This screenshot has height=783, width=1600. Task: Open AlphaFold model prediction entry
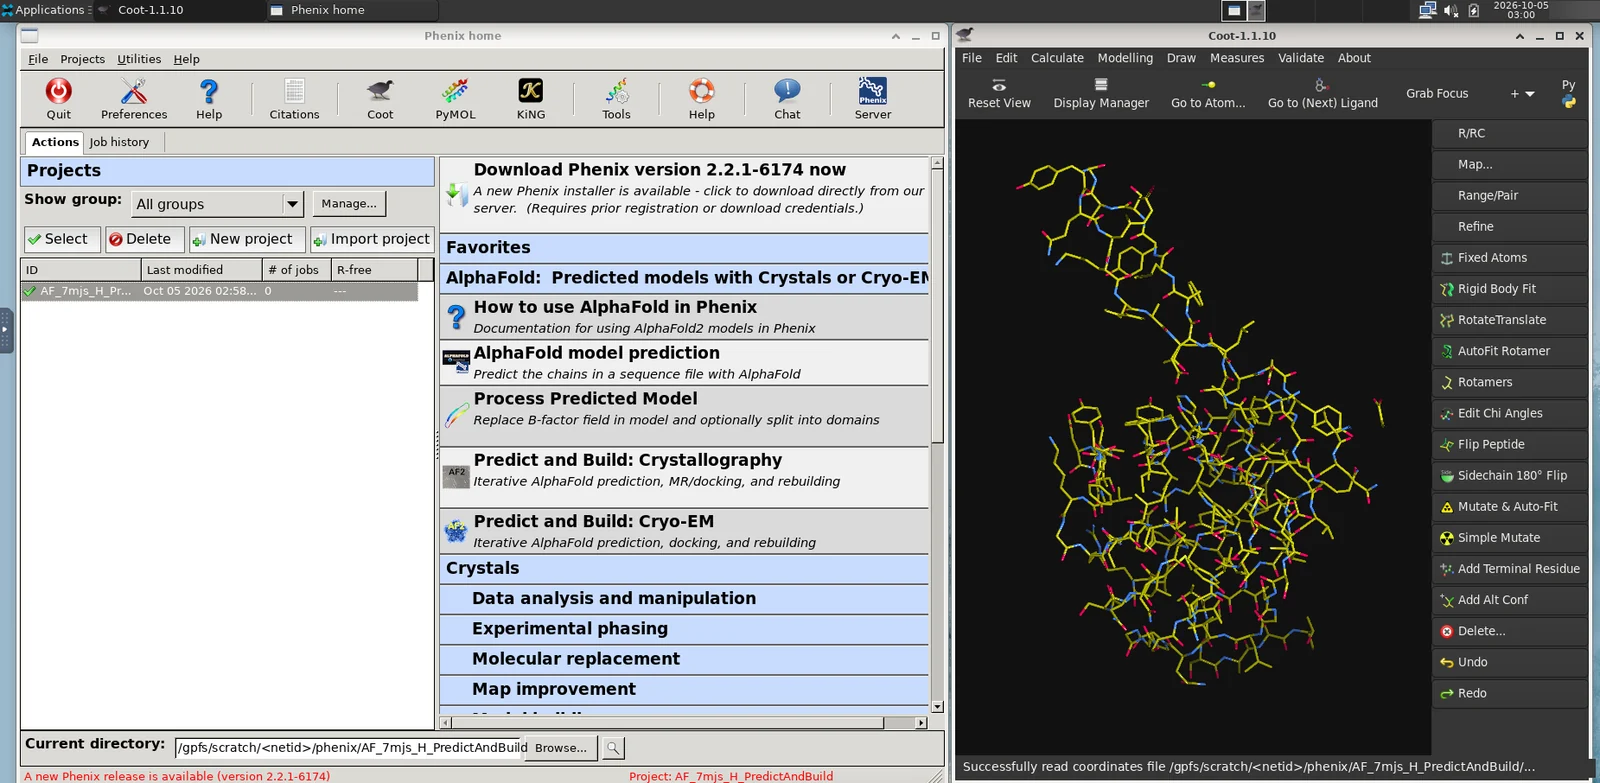pos(684,363)
